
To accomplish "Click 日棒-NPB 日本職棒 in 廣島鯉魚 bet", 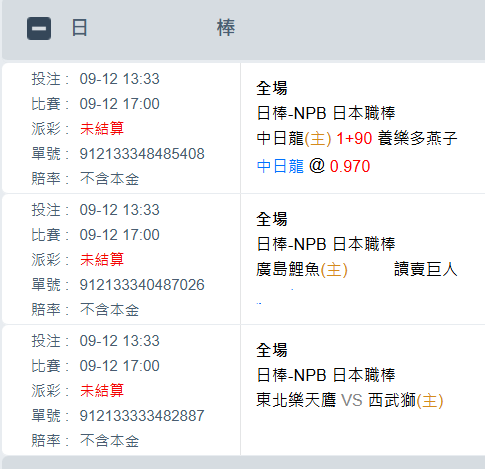I will [x=326, y=244].
